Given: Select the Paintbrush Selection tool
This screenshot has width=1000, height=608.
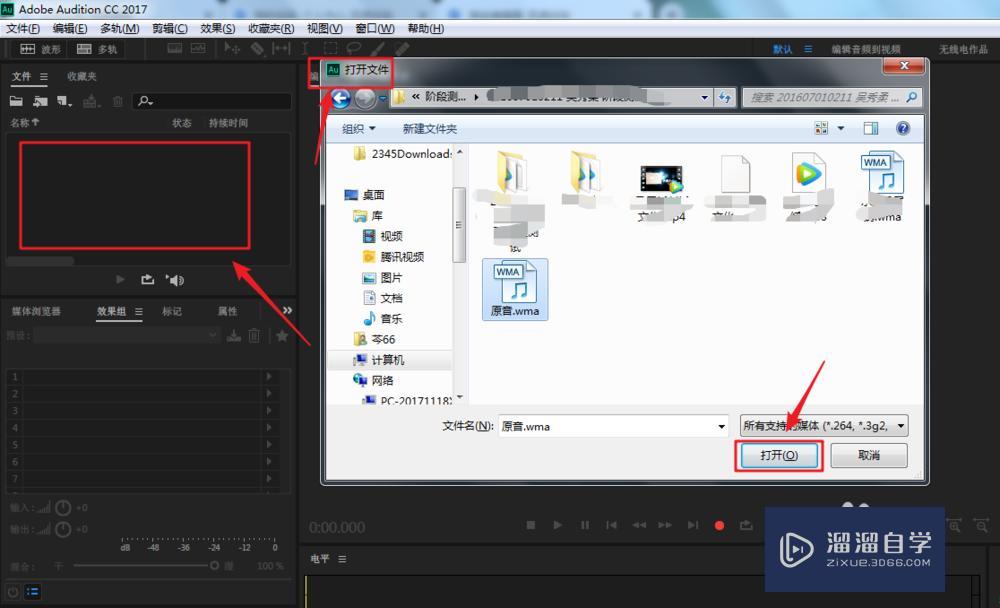Looking at the screenshot, I should click(x=378, y=48).
